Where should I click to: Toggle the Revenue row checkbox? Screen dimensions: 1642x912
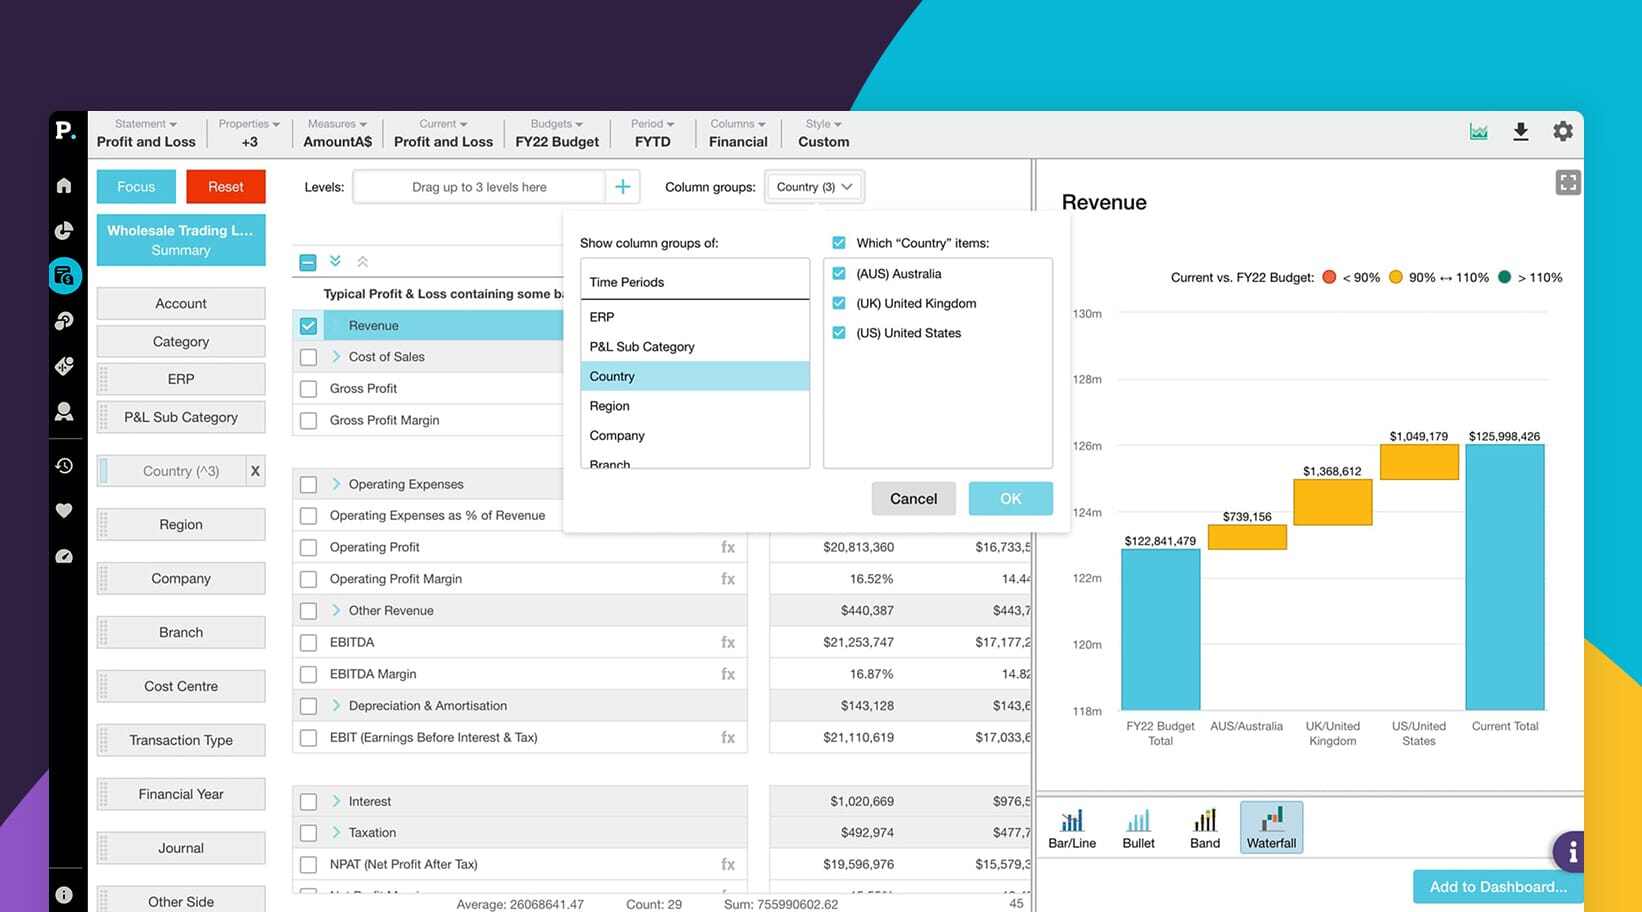[x=308, y=326]
